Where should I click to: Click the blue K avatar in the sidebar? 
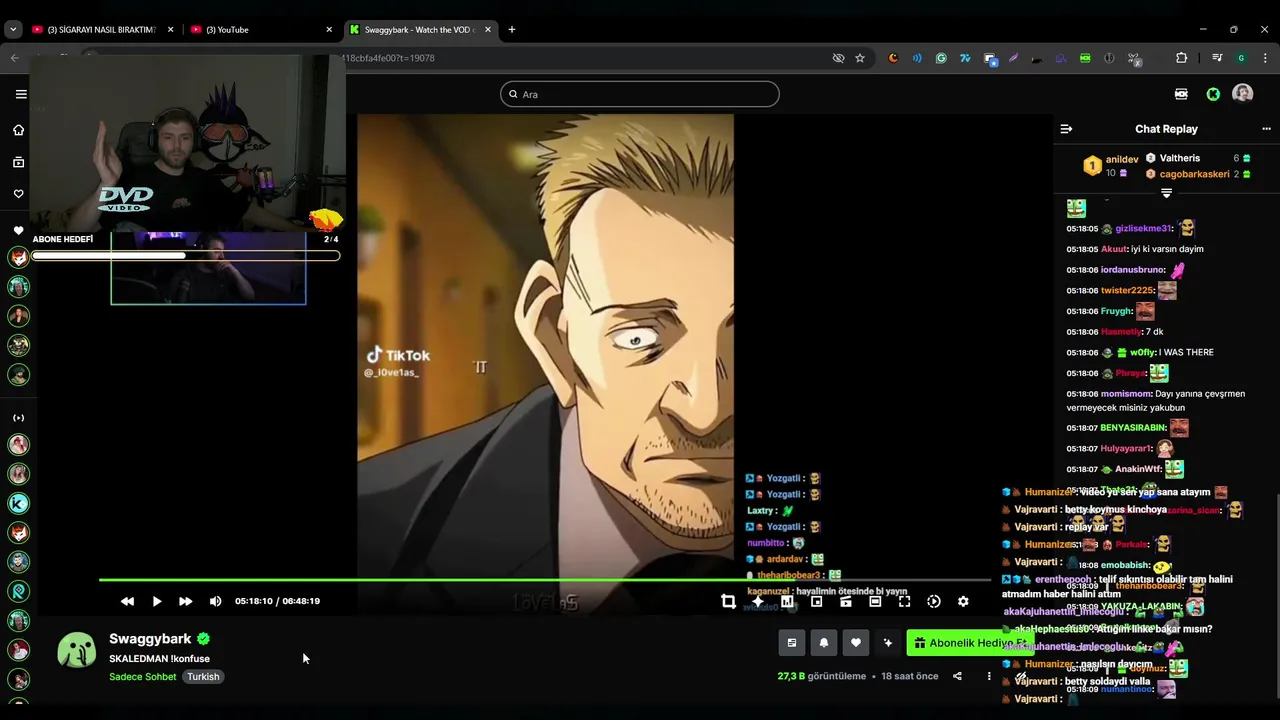click(18, 503)
